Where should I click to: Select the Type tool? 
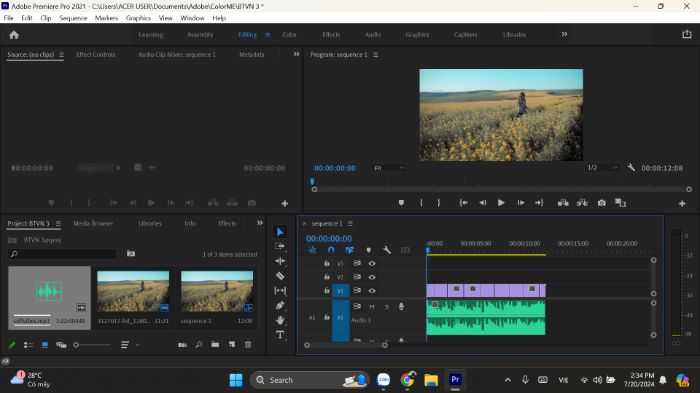[280, 335]
